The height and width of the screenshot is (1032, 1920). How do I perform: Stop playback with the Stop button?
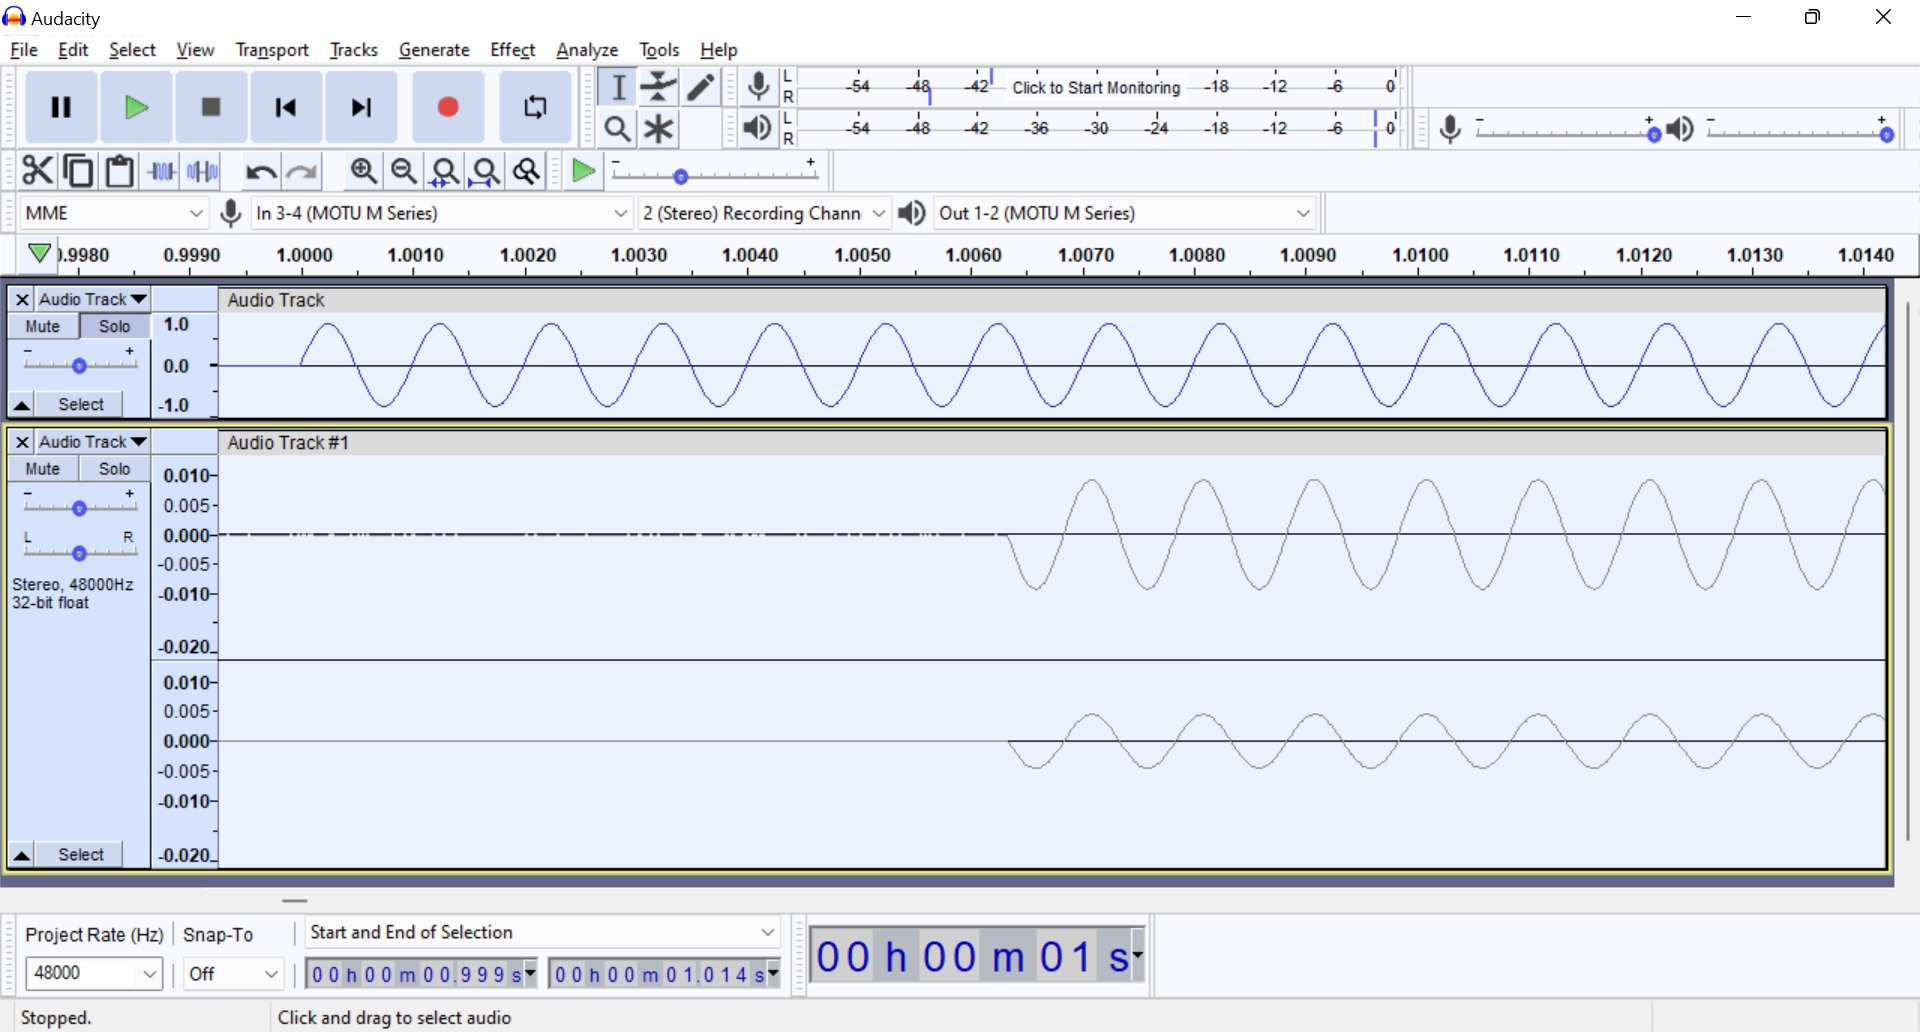[x=211, y=107]
